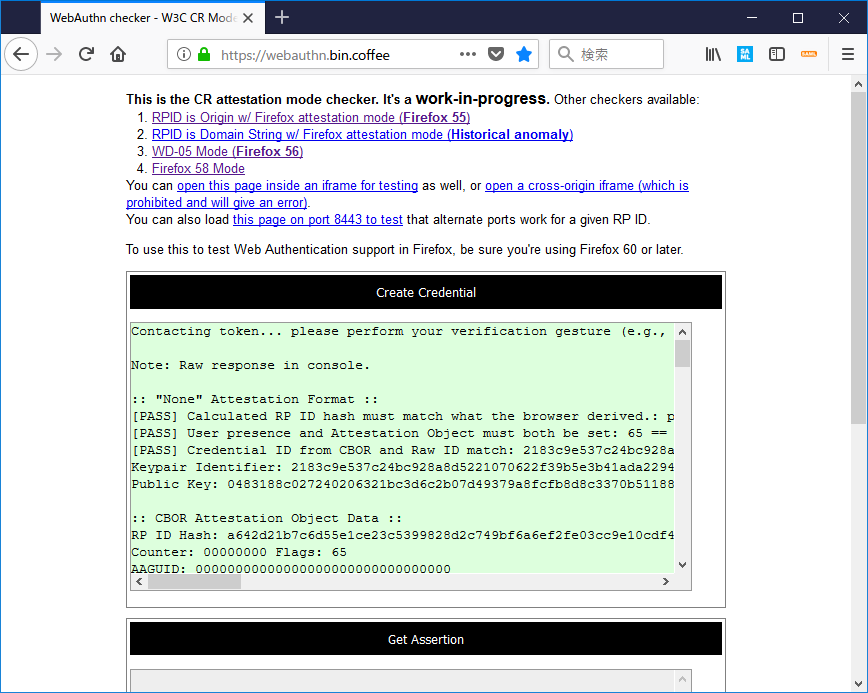Click the page scroll up arrow
Screen dimensions: 868x693
click(858, 84)
